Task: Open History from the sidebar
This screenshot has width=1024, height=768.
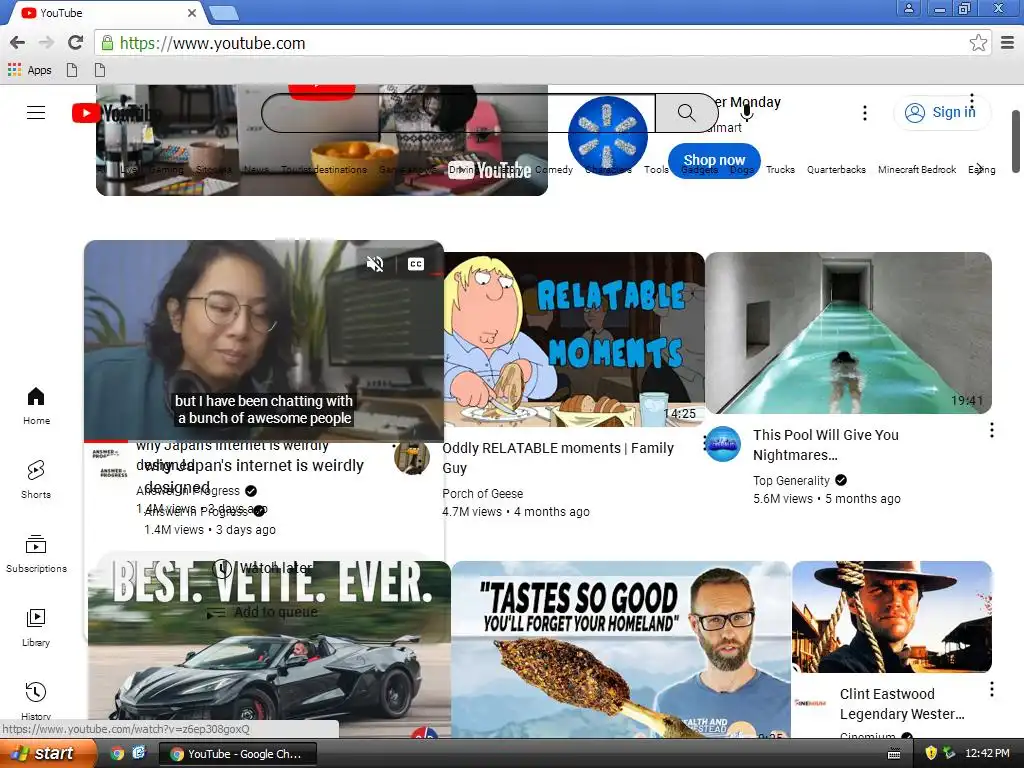Action: [x=36, y=700]
